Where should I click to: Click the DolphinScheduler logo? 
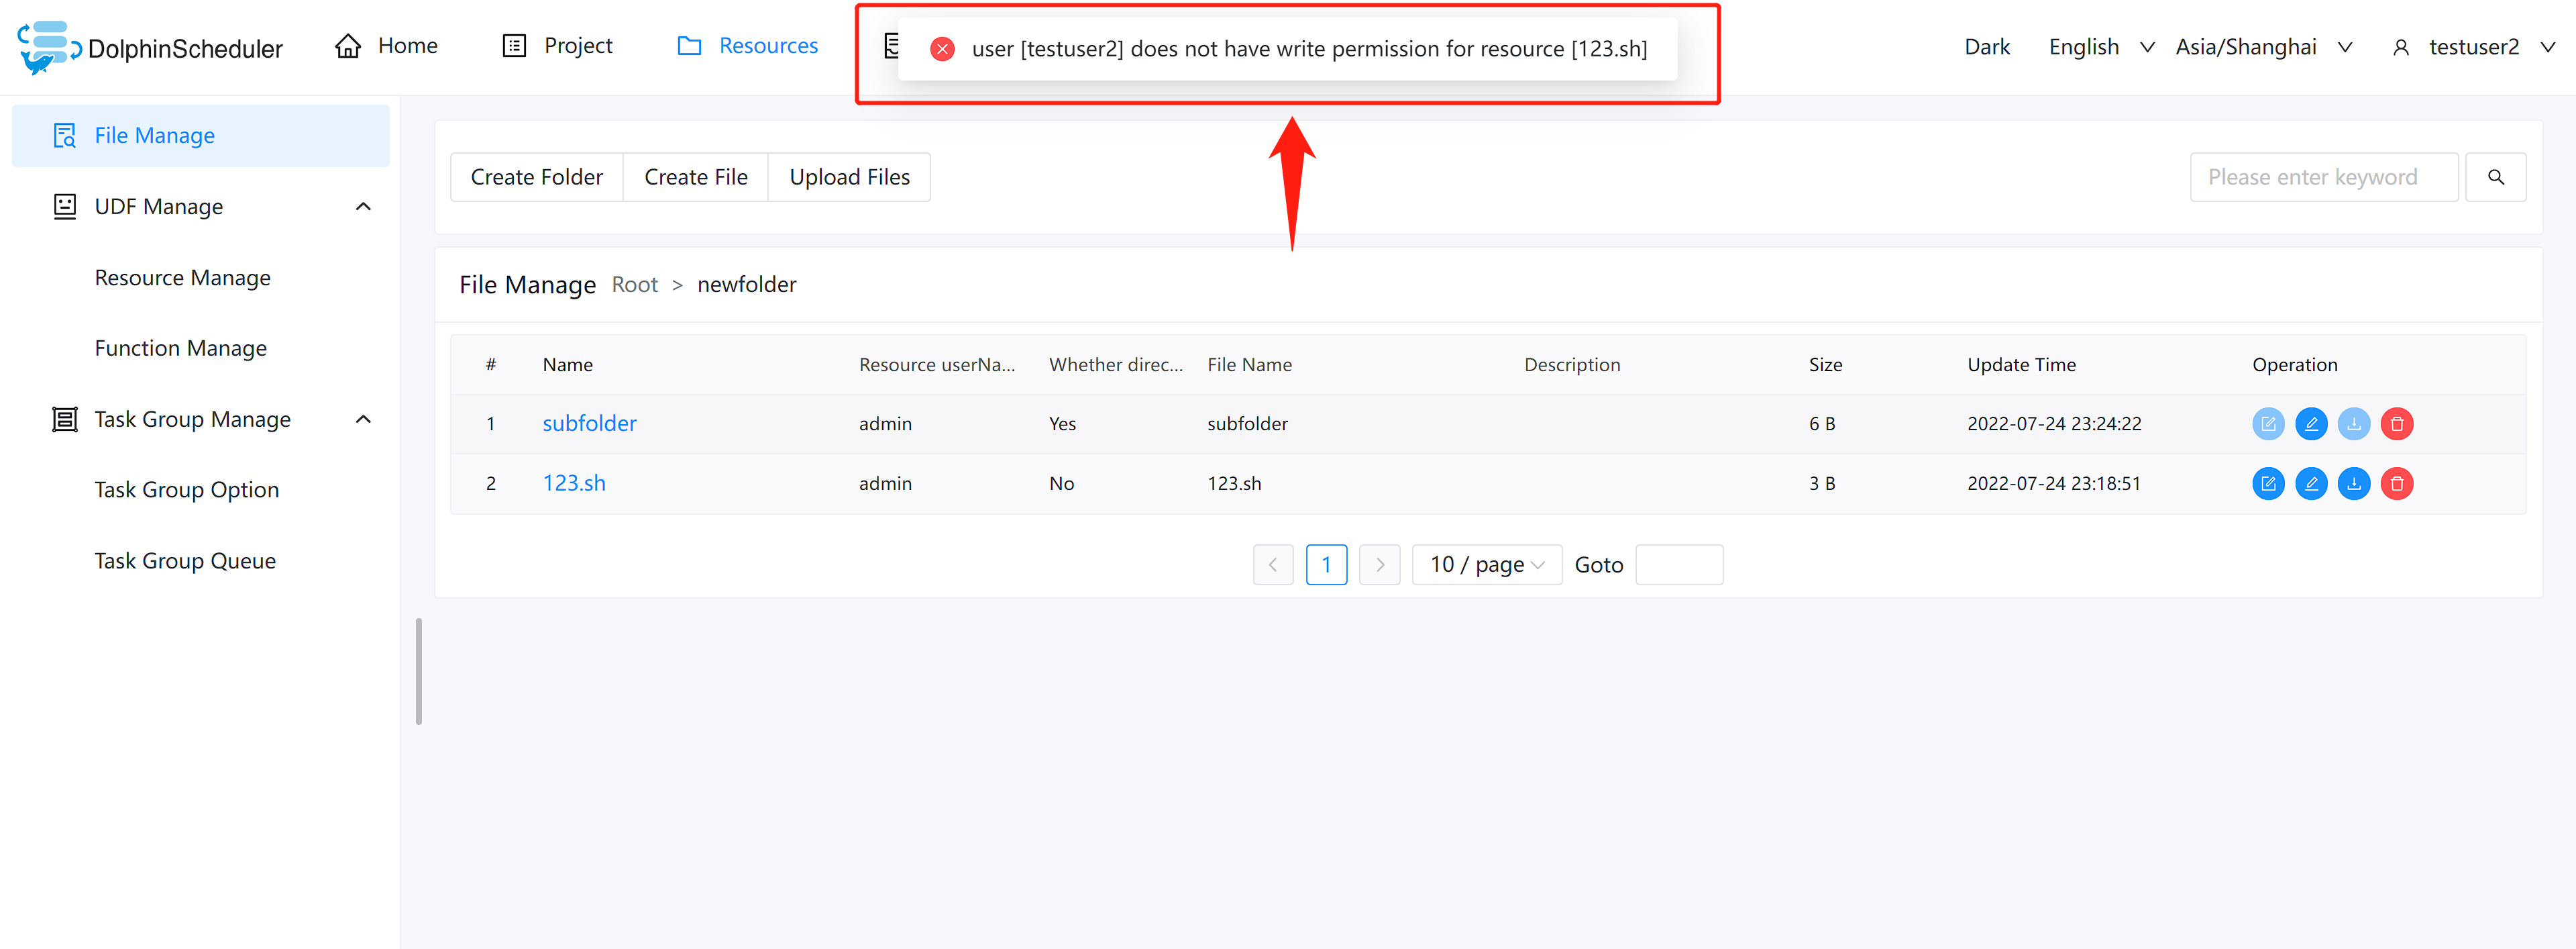[x=150, y=47]
